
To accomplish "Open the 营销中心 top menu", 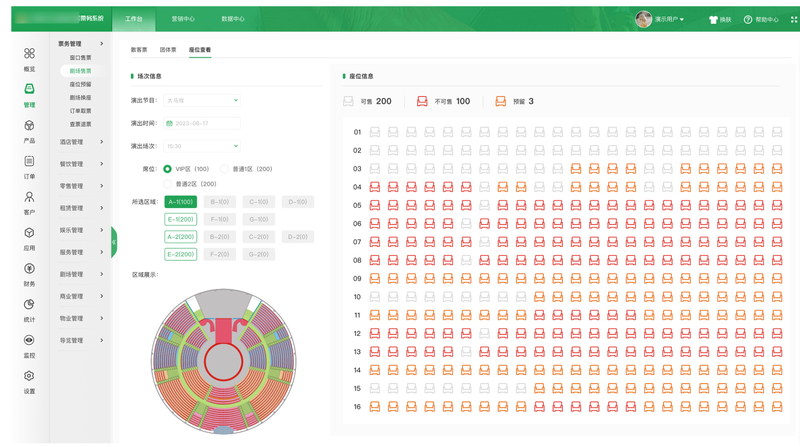I will pyautogui.click(x=183, y=19).
